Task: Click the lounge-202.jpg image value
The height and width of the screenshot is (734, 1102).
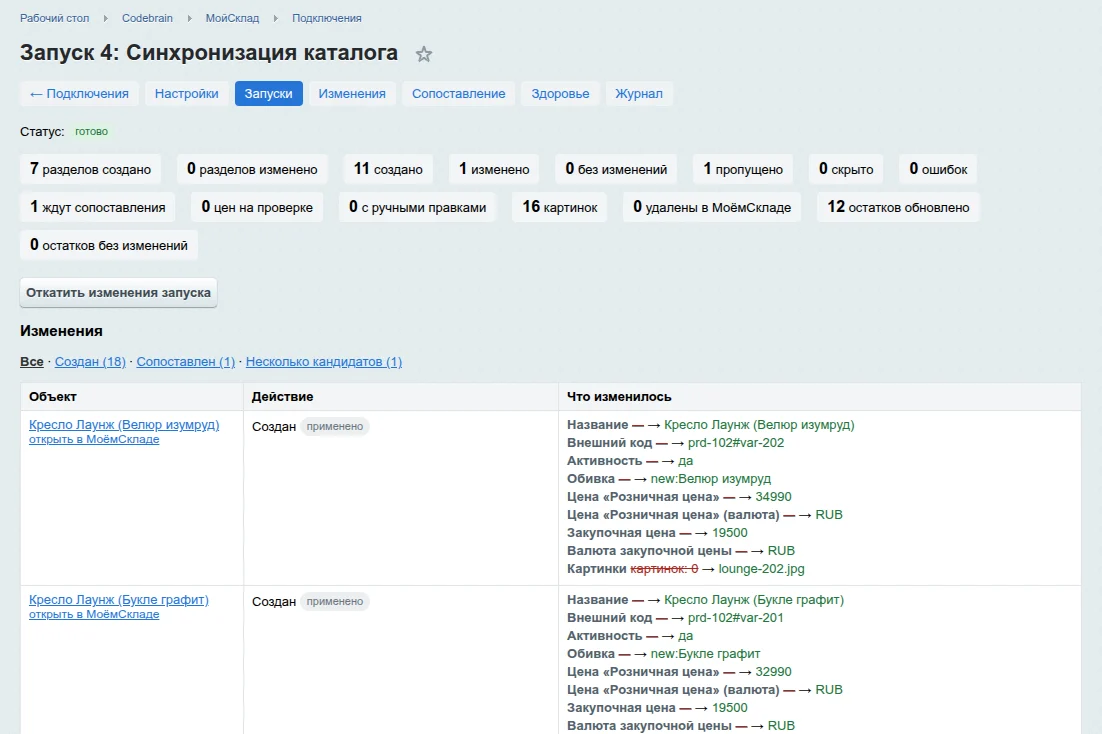Action: click(x=761, y=569)
